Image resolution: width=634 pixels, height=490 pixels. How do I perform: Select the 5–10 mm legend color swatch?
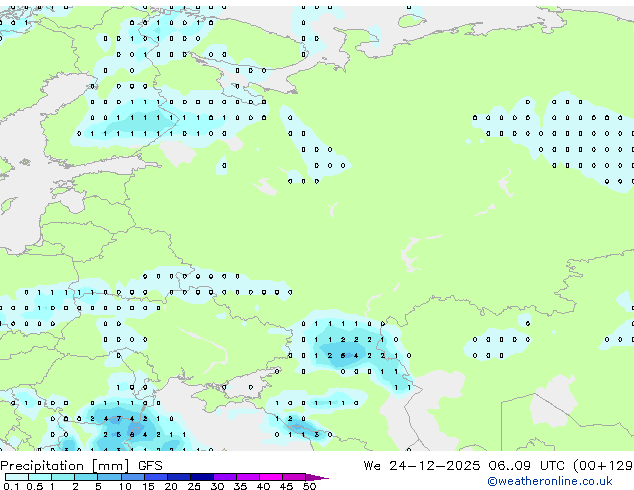point(109,477)
